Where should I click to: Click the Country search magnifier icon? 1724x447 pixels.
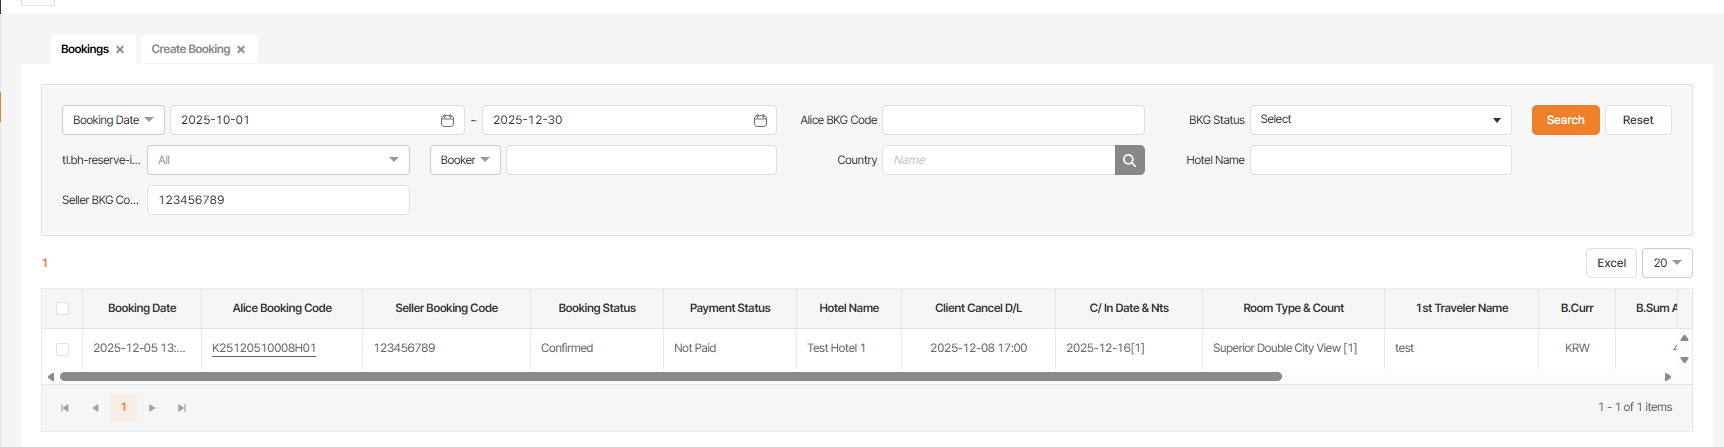pos(1129,160)
